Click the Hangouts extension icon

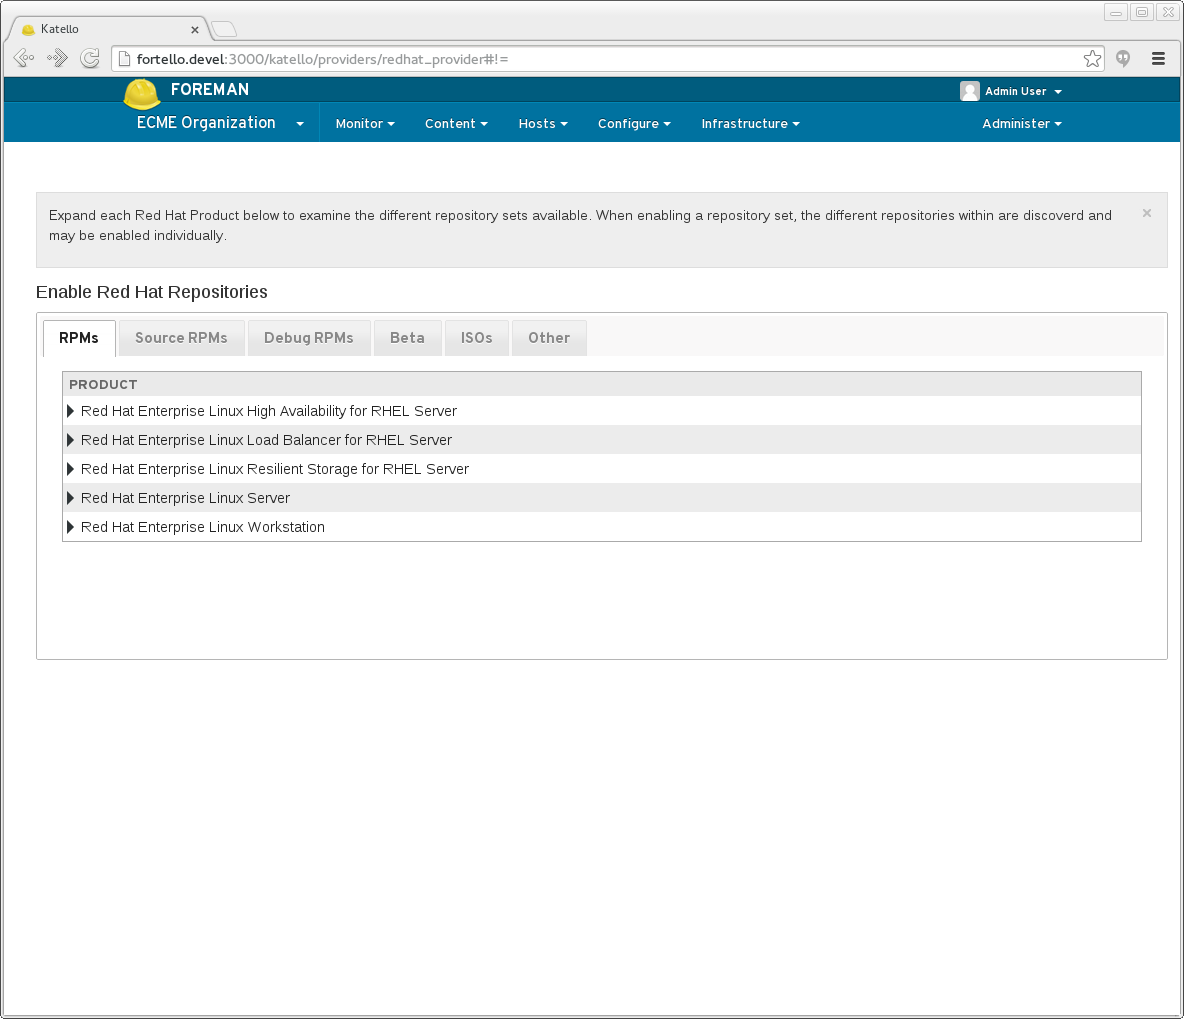point(1123,58)
